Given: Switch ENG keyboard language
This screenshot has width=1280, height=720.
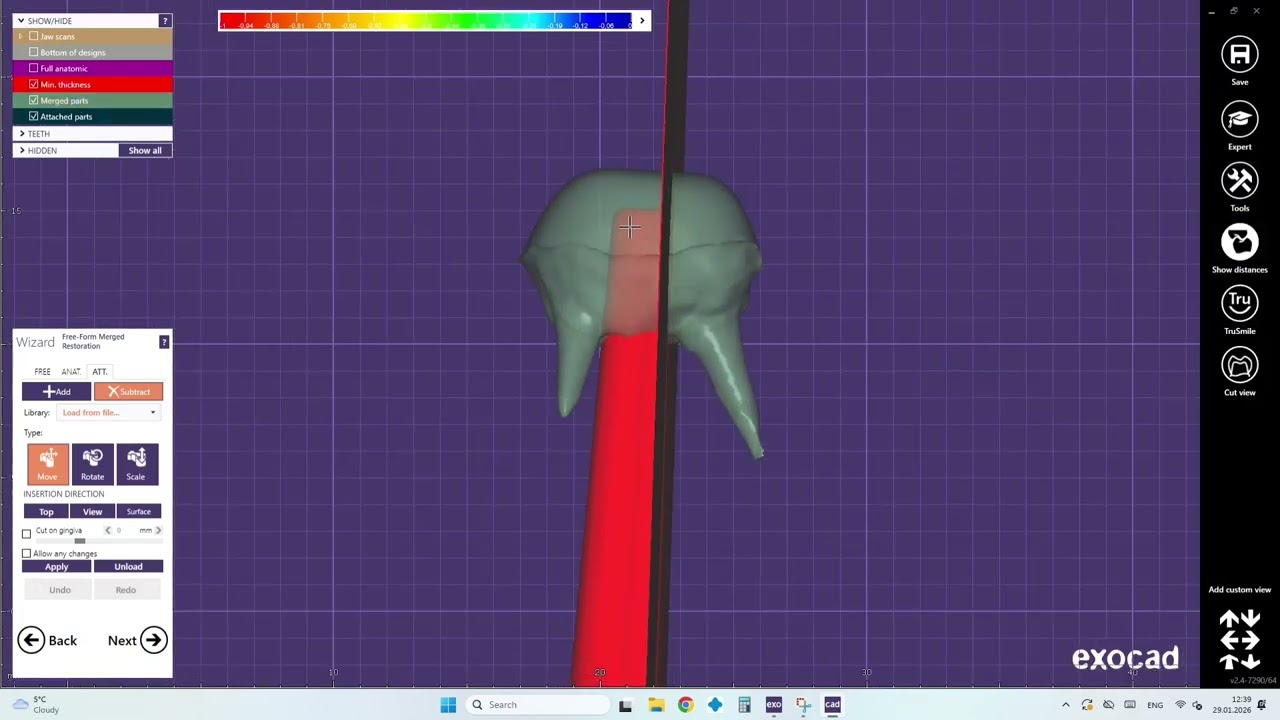Looking at the screenshot, I should tap(1155, 705).
